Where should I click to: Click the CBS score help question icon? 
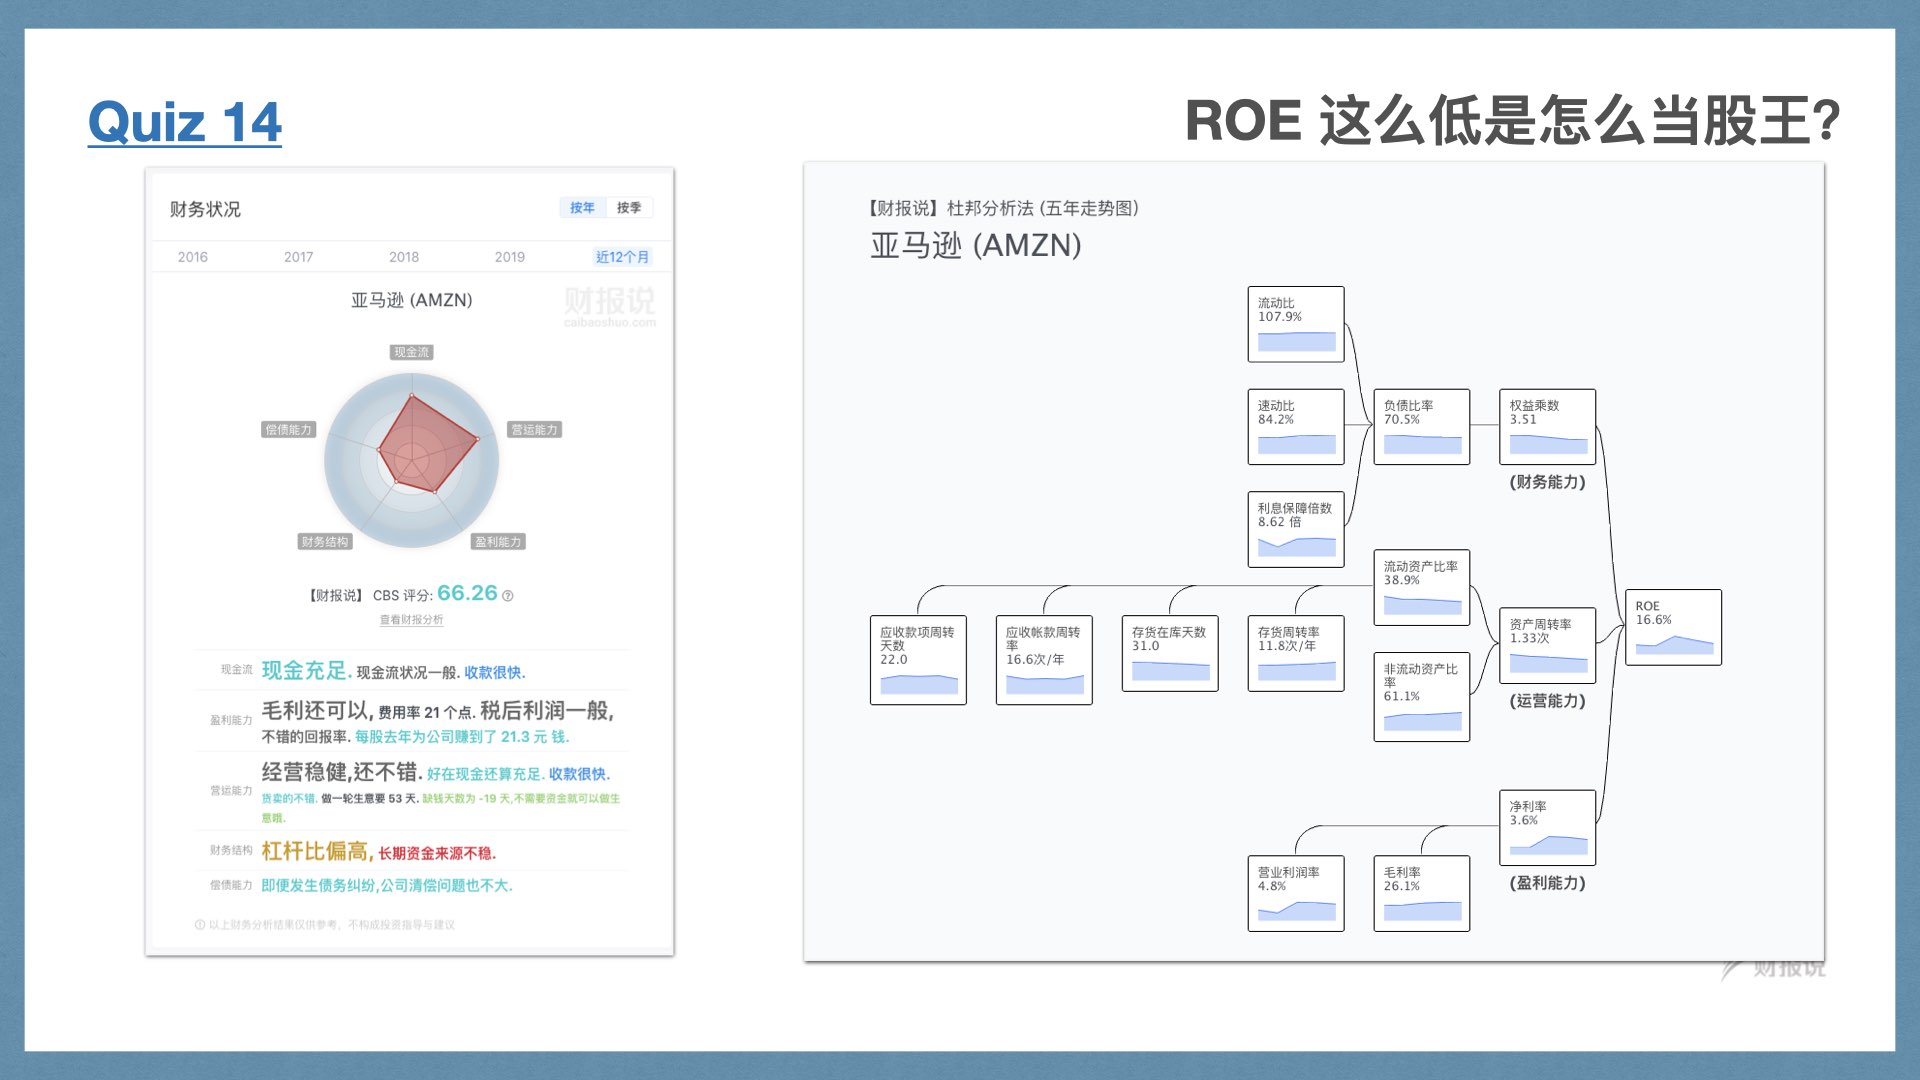(x=508, y=596)
